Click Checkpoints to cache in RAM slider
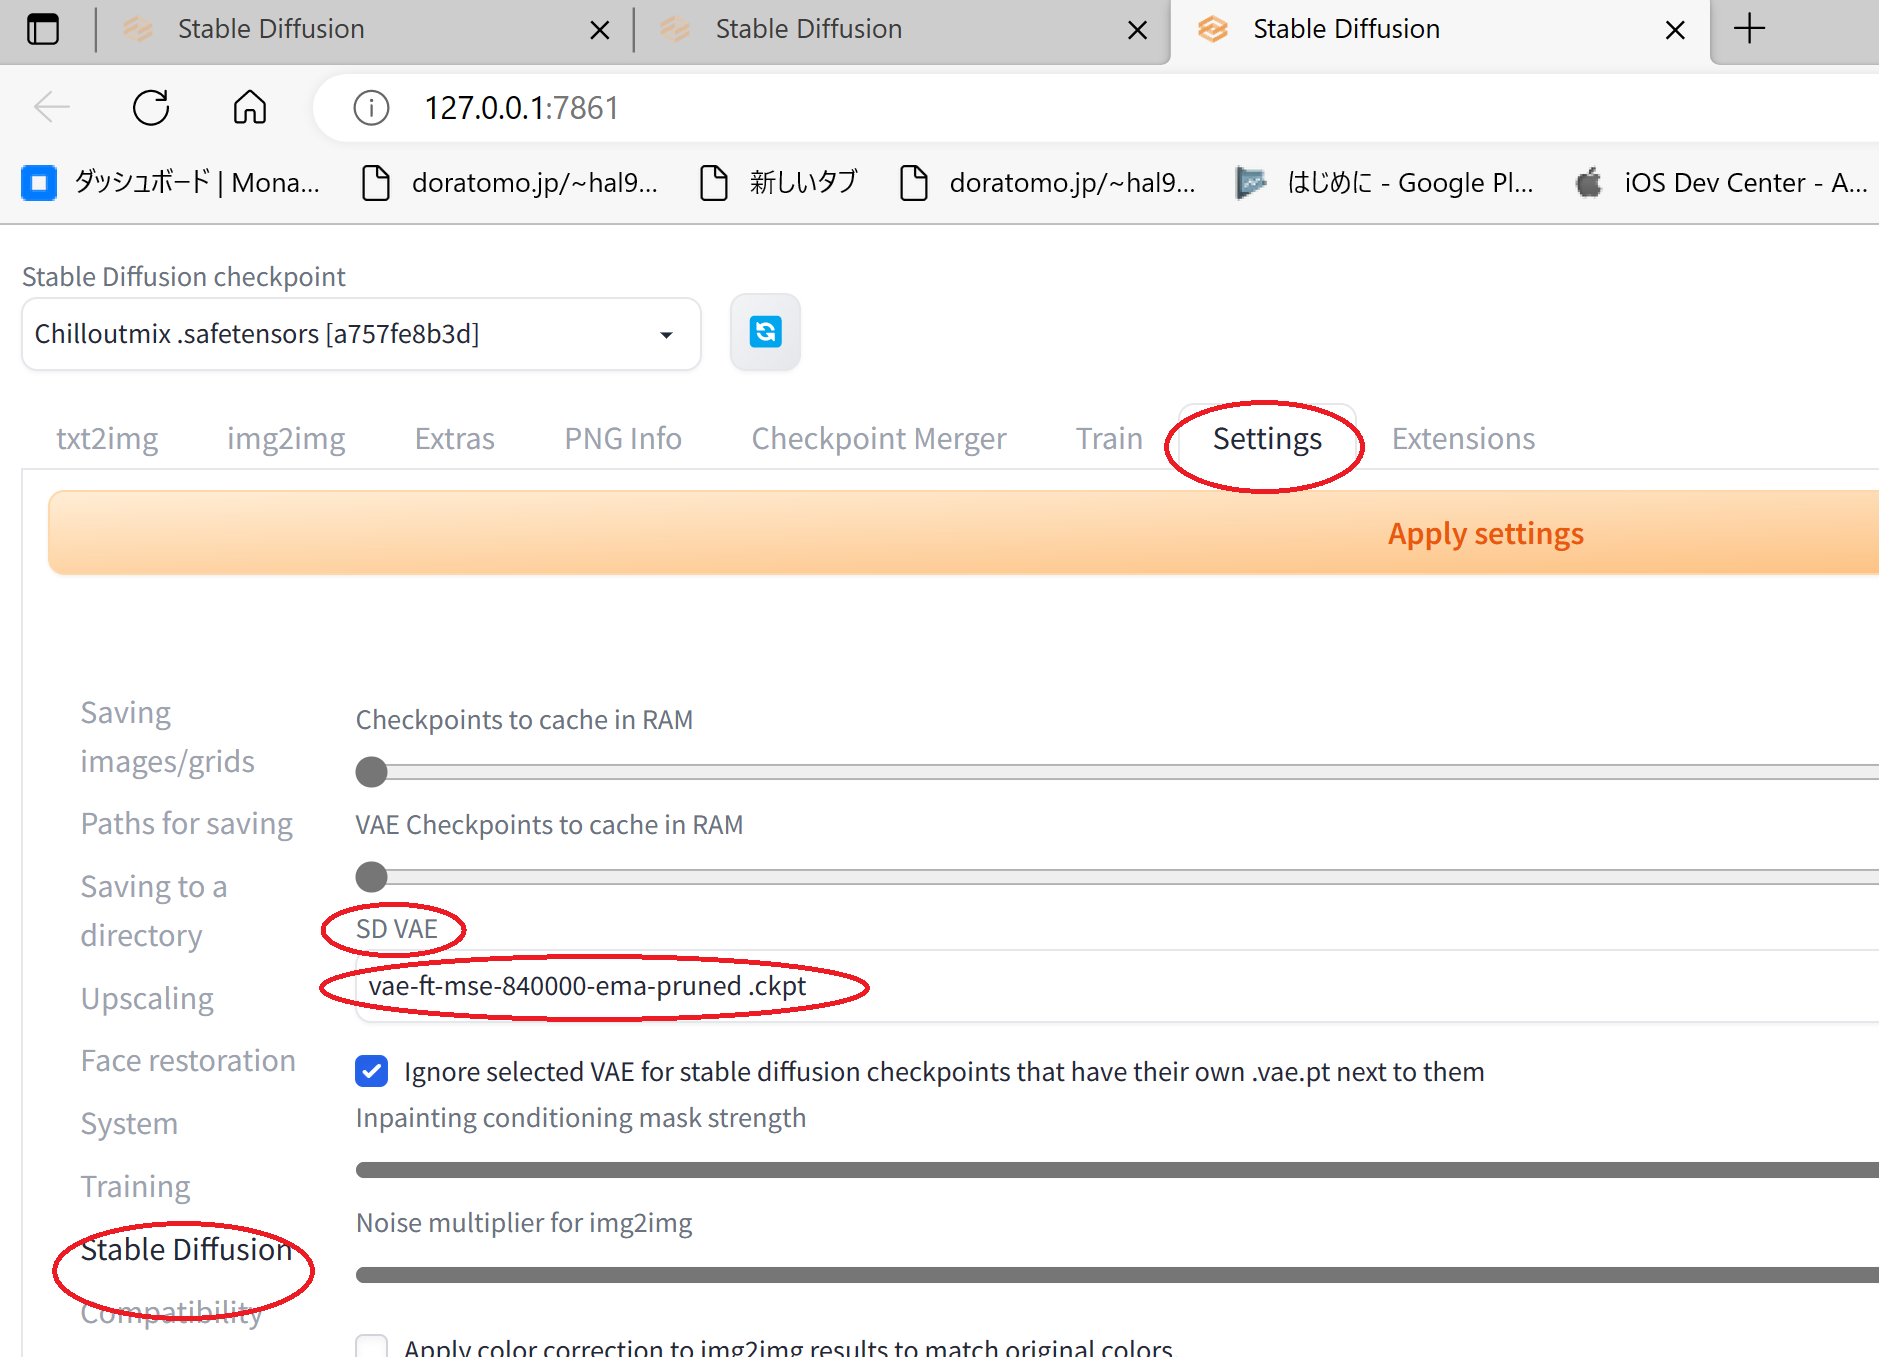1879x1357 pixels. 1117,771
